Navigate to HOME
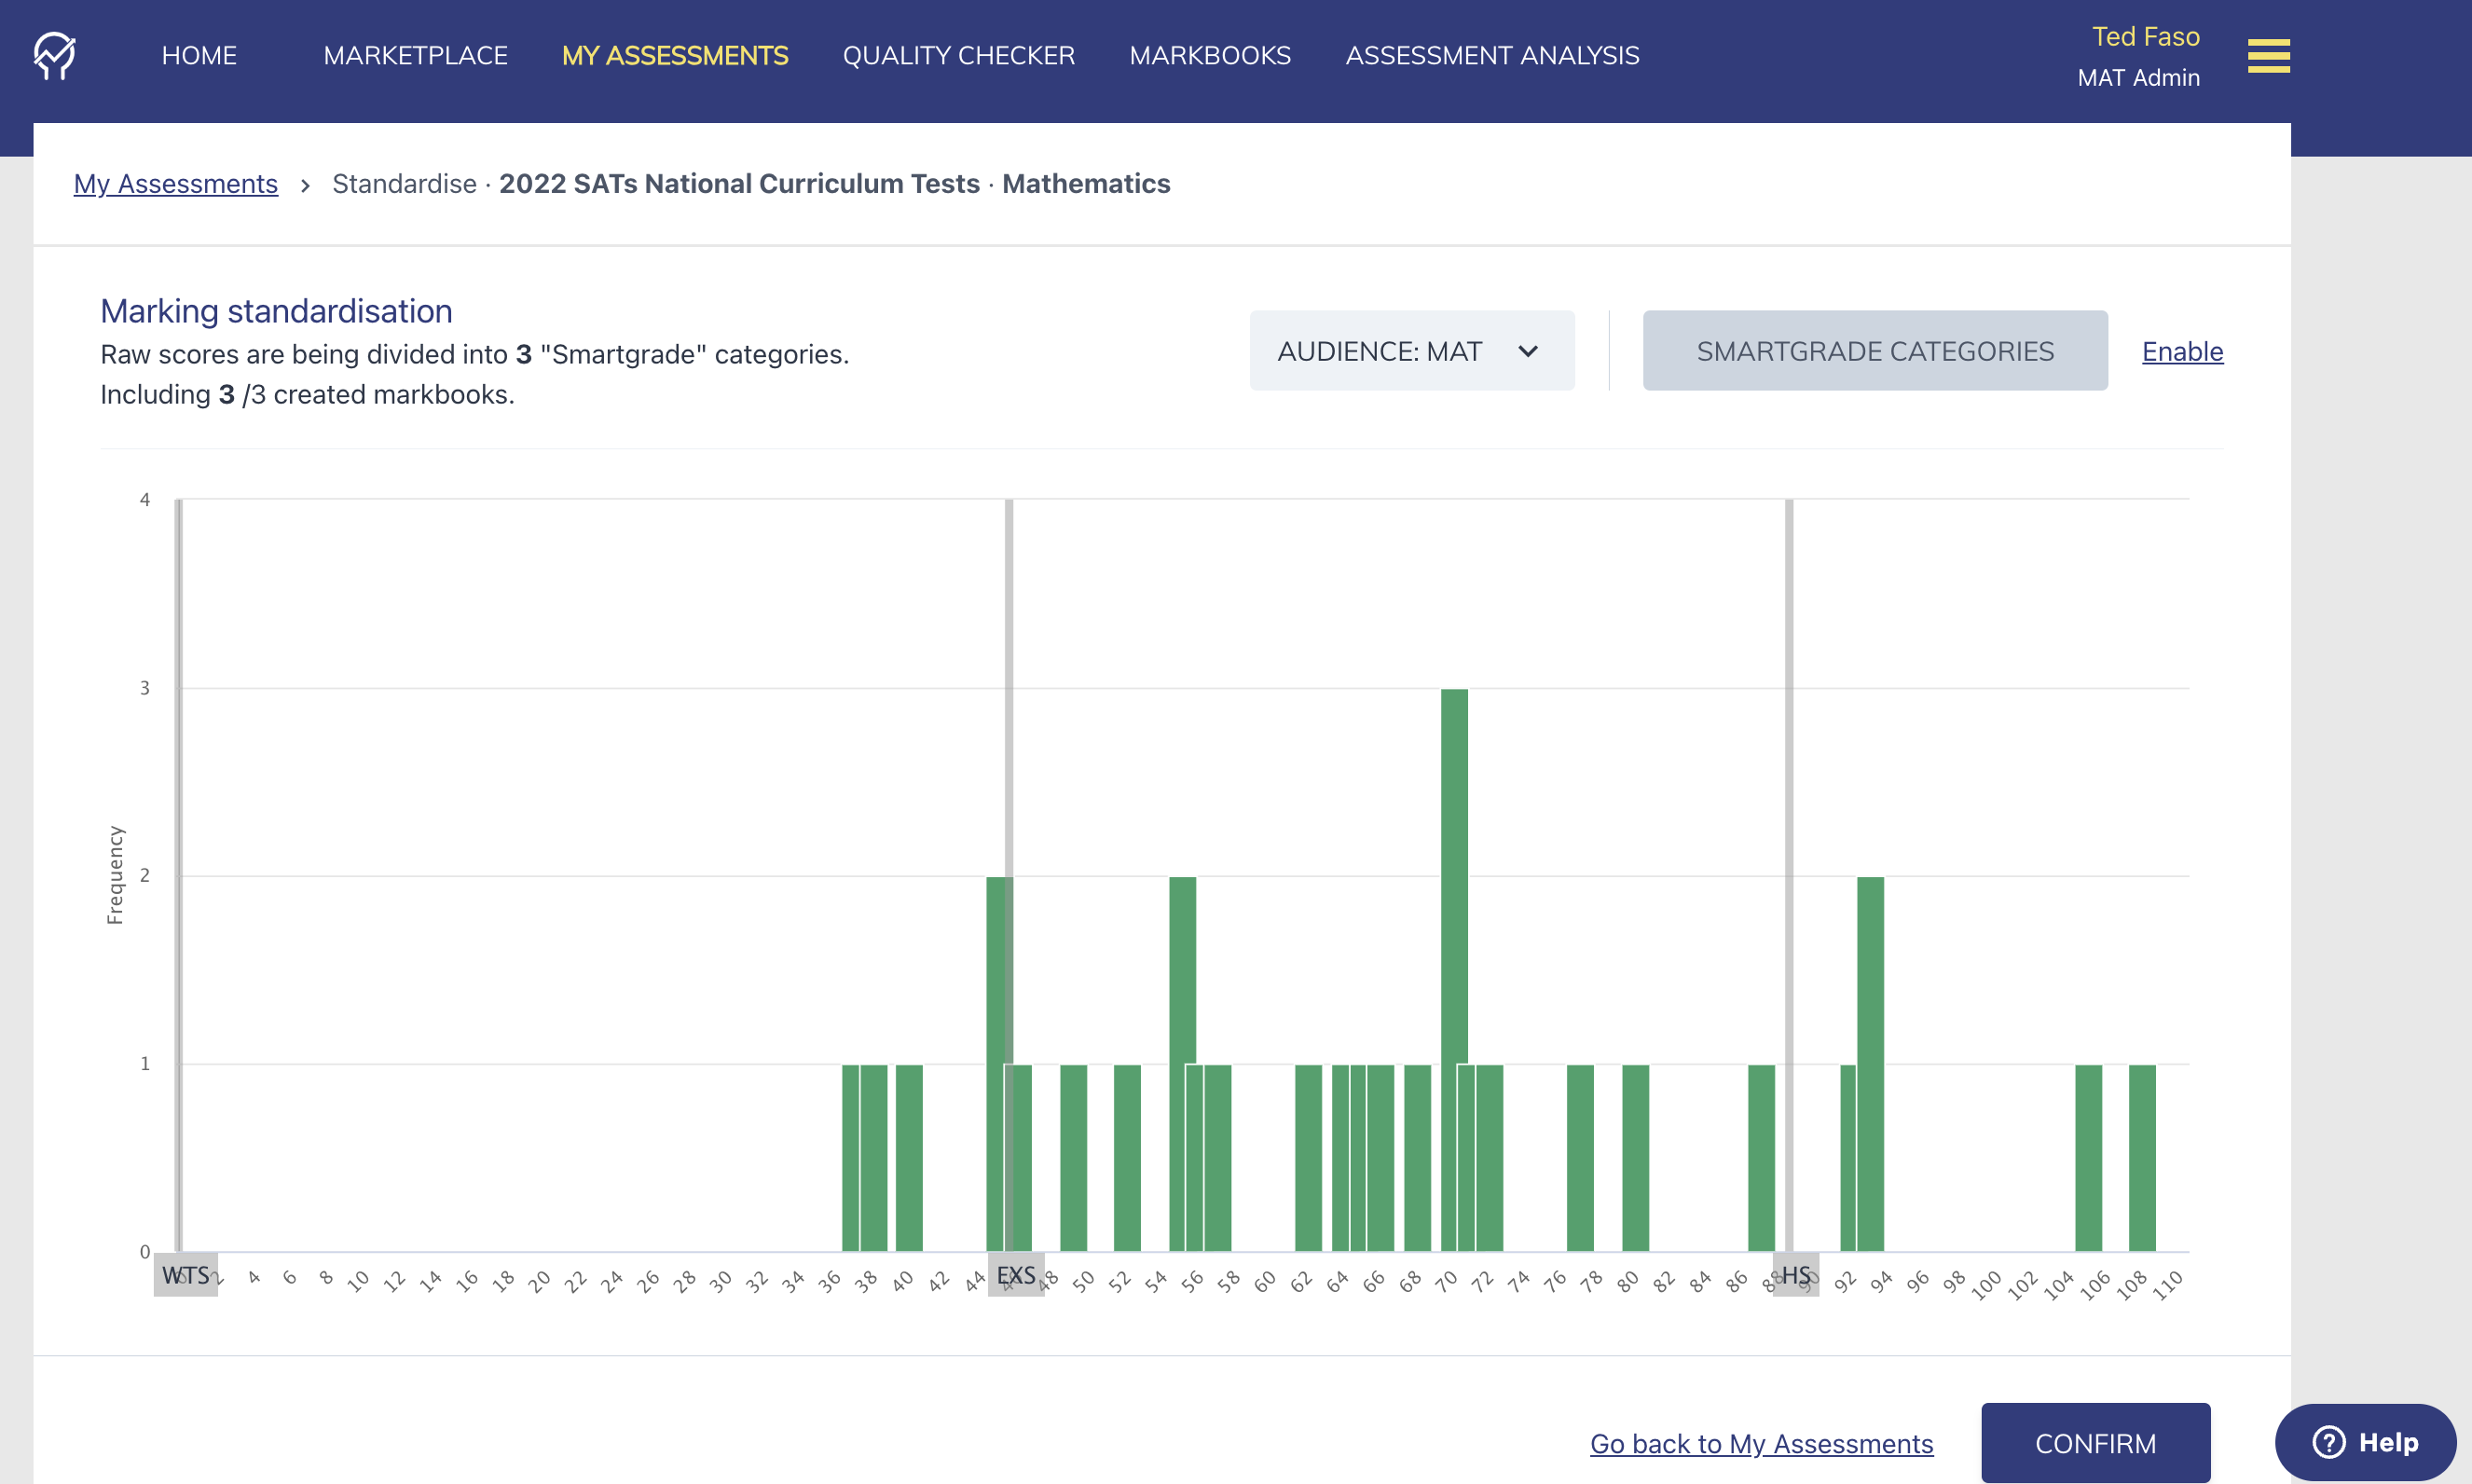Image resolution: width=2472 pixels, height=1484 pixels. point(198,56)
